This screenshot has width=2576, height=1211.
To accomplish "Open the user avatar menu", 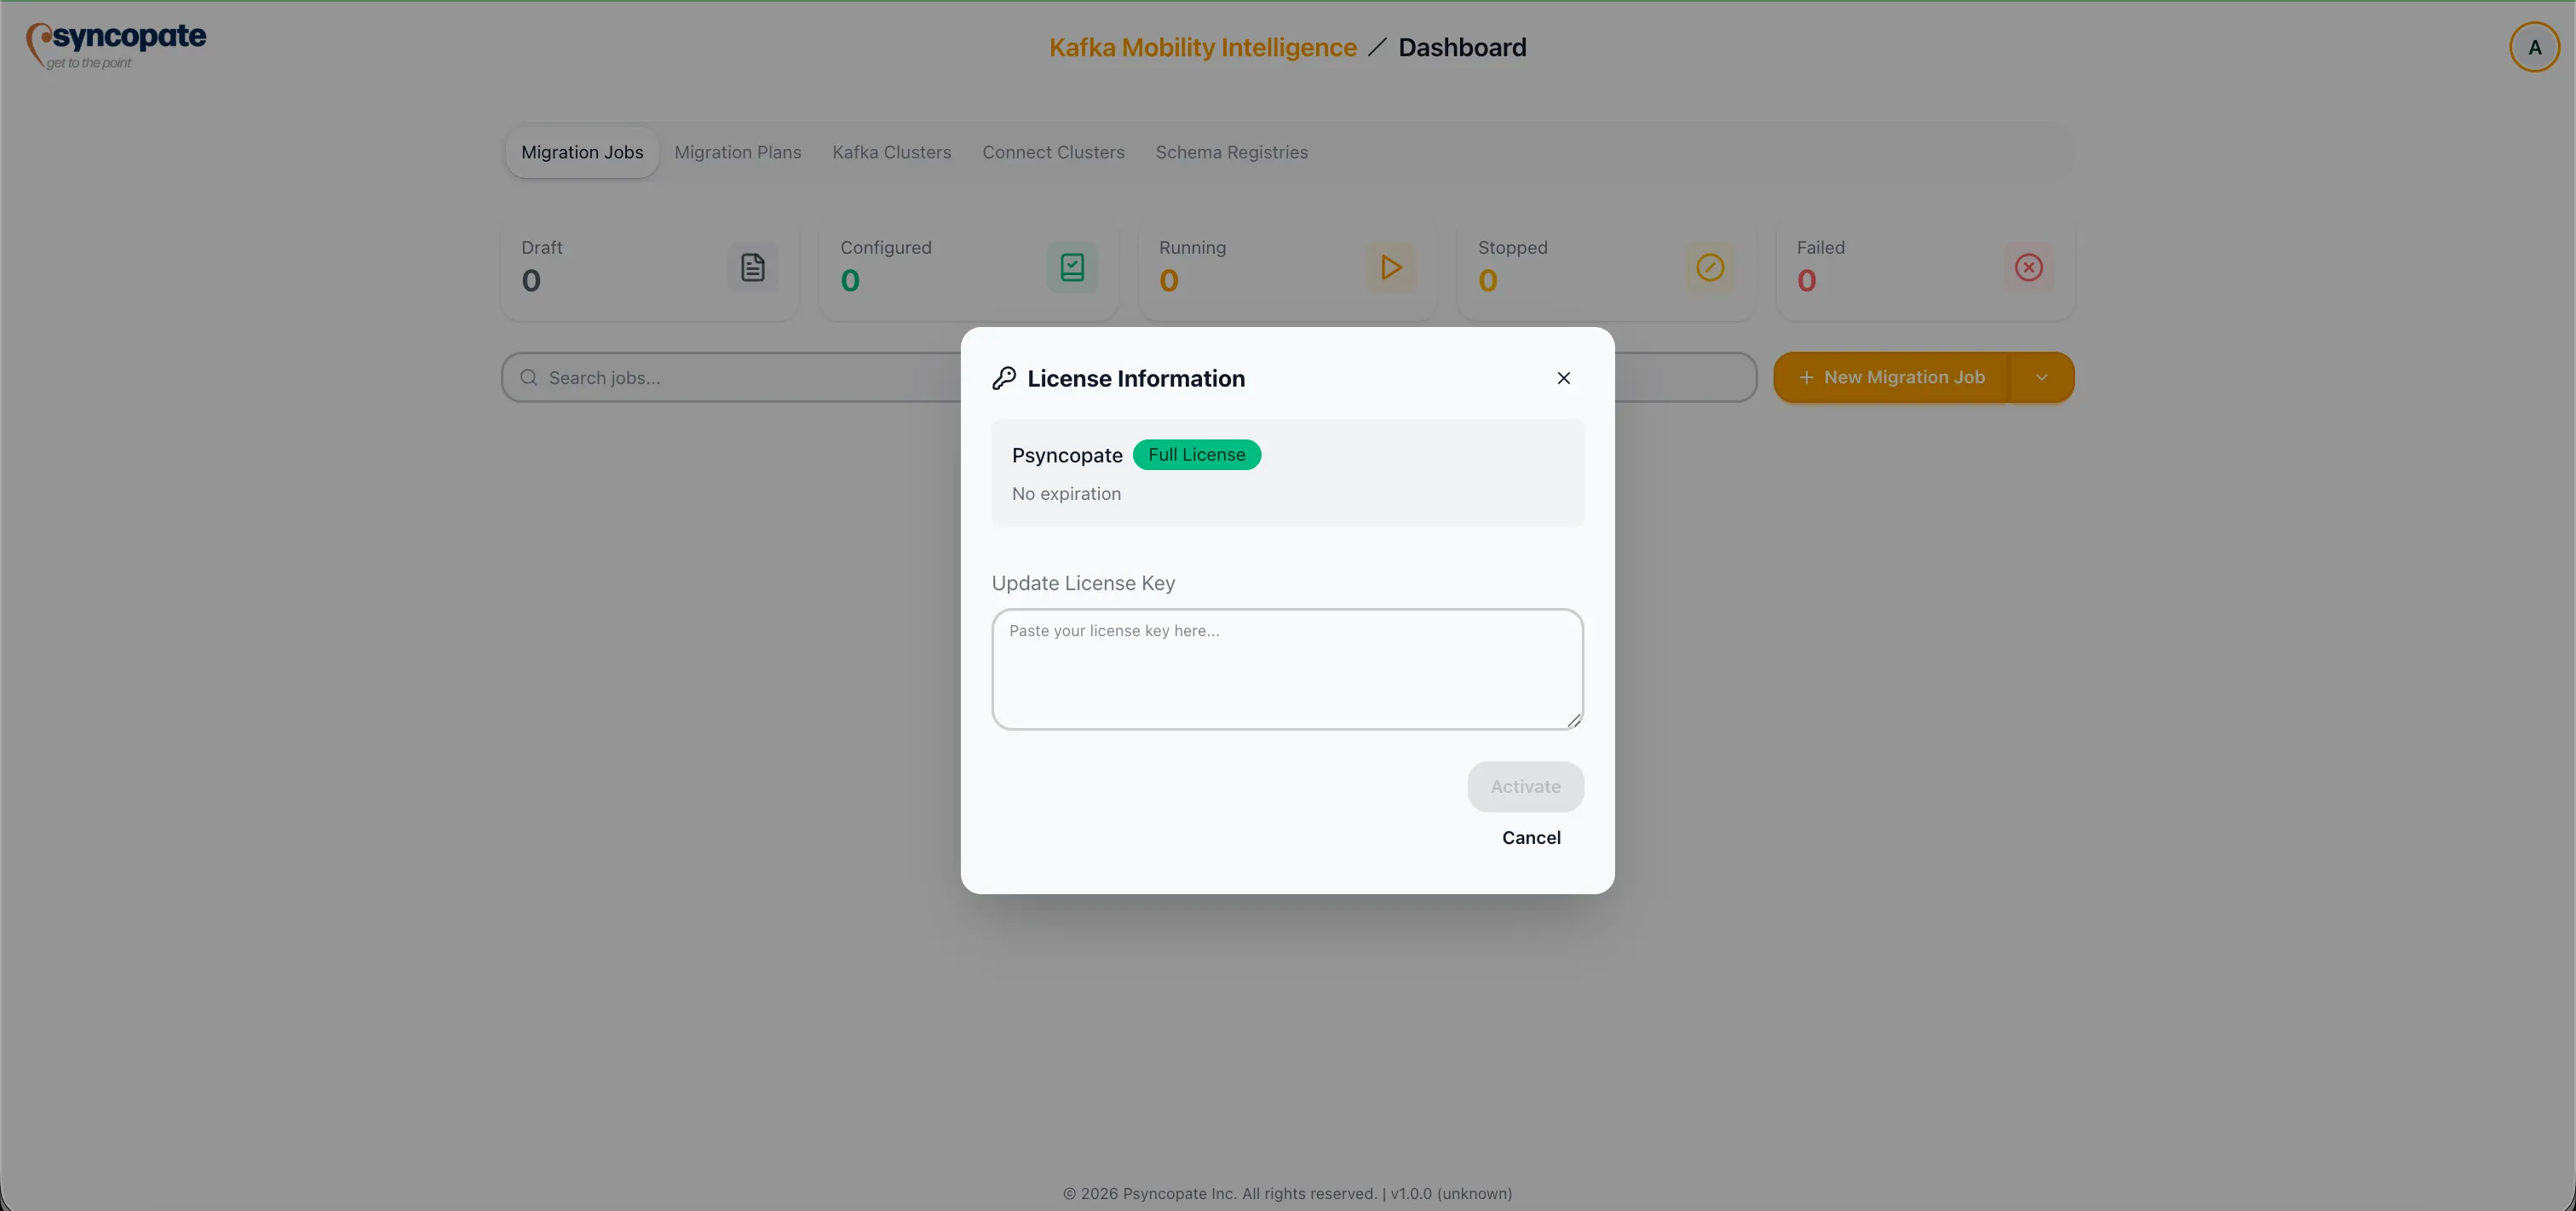I will pyautogui.click(x=2534, y=46).
